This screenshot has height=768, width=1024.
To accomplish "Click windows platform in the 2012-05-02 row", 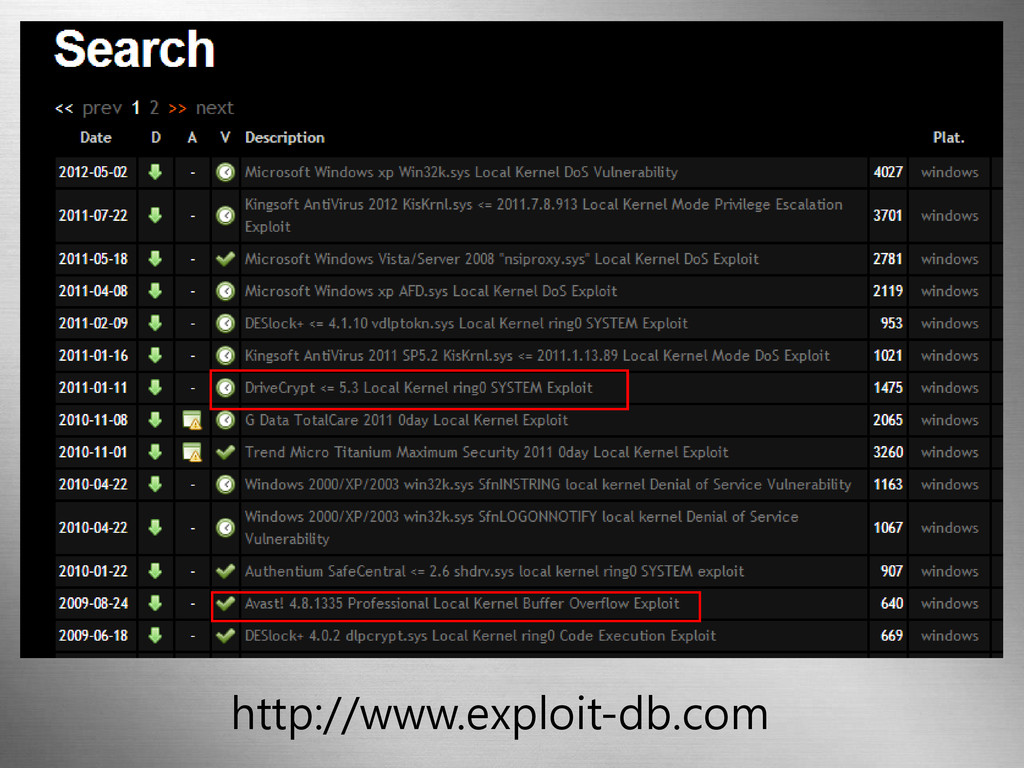I will [x=950, y=172].
